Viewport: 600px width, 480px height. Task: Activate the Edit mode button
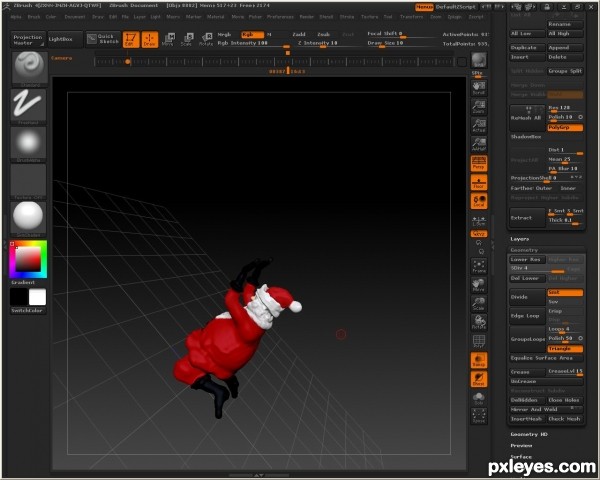131,39
